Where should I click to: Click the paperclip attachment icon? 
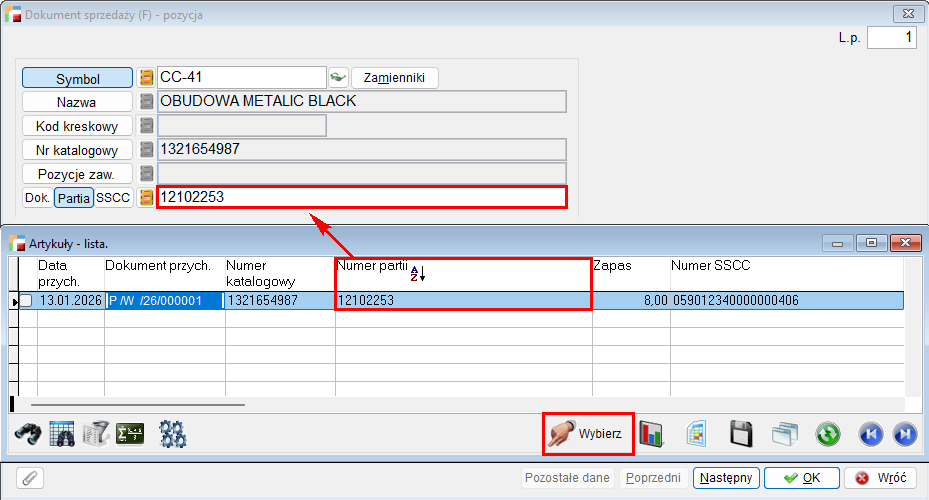pyautogui.click(x=30, y=478)
